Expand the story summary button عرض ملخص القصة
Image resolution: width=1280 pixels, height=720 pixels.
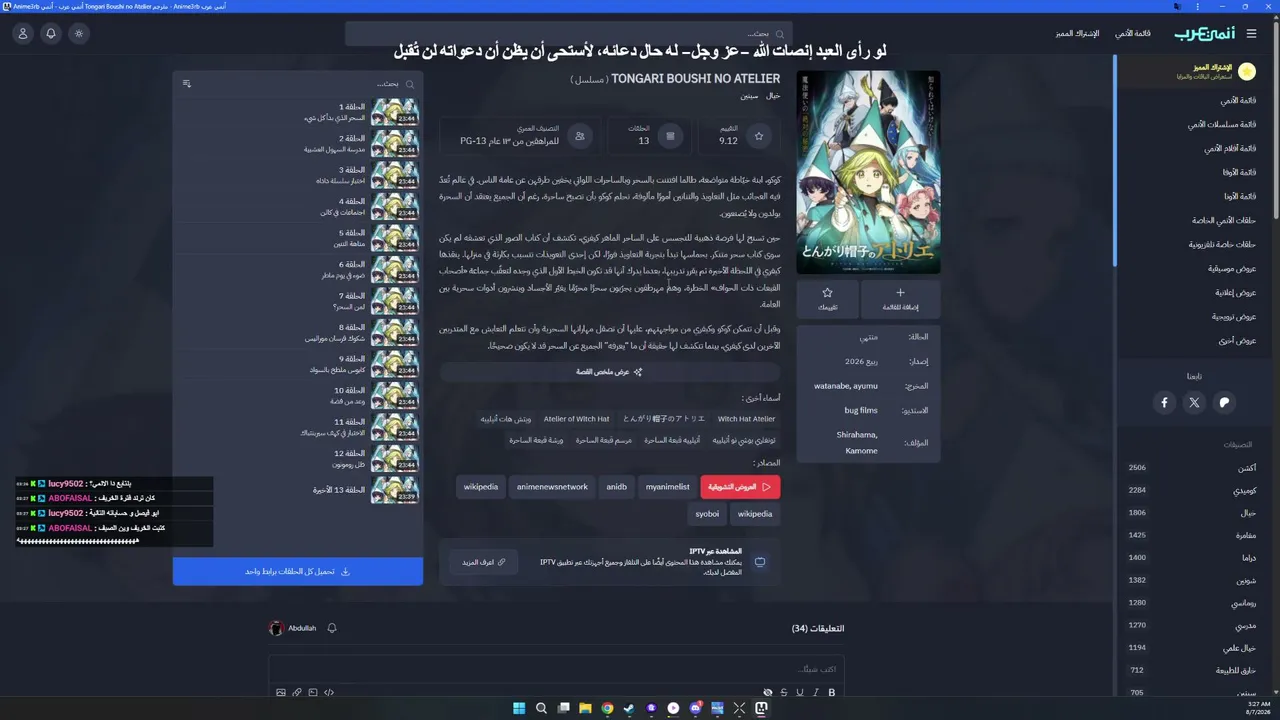point(610,372)
